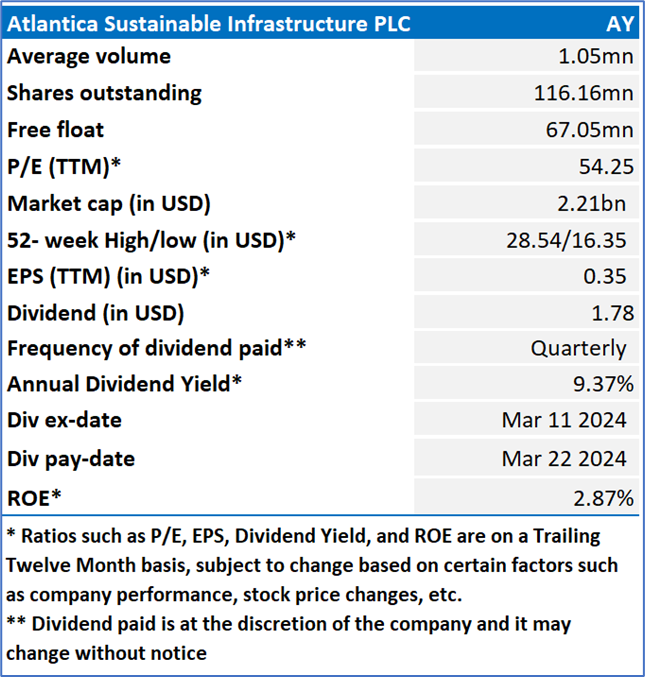Select the AY ticker symbol cell

click(619, 24)
